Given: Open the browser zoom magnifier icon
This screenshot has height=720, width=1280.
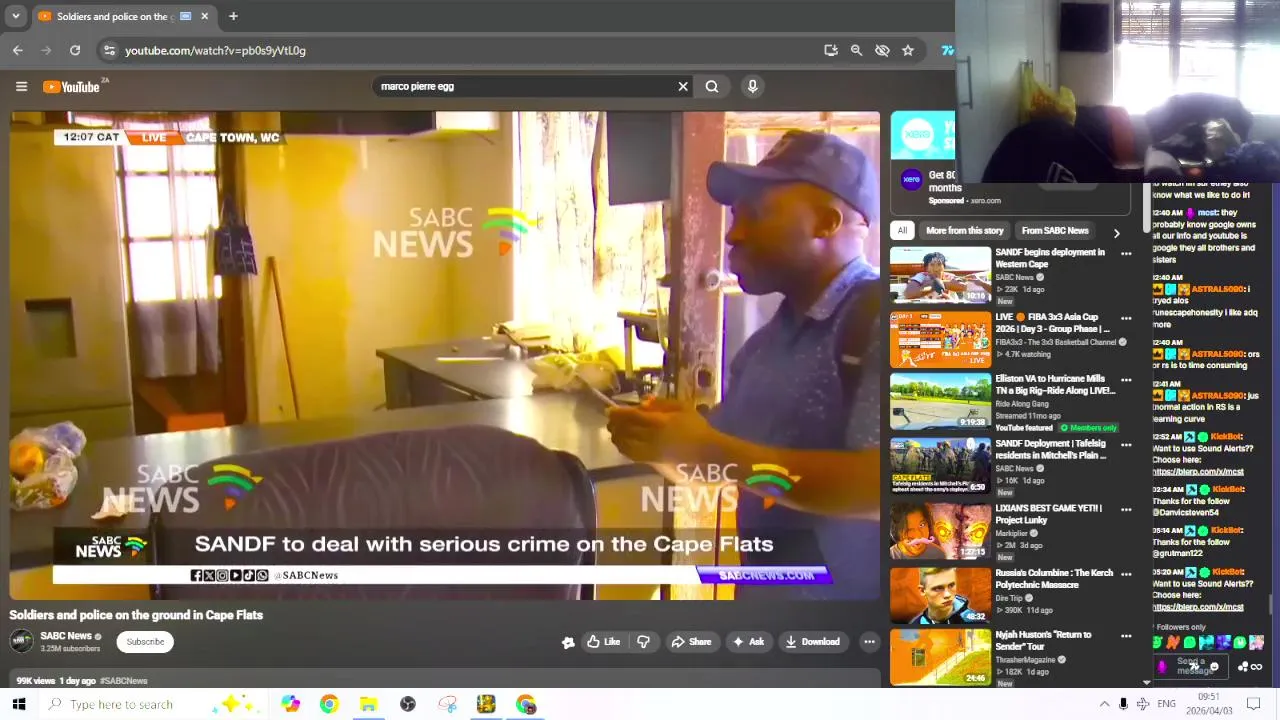Looking at the screenshot, I should [857, 50].
